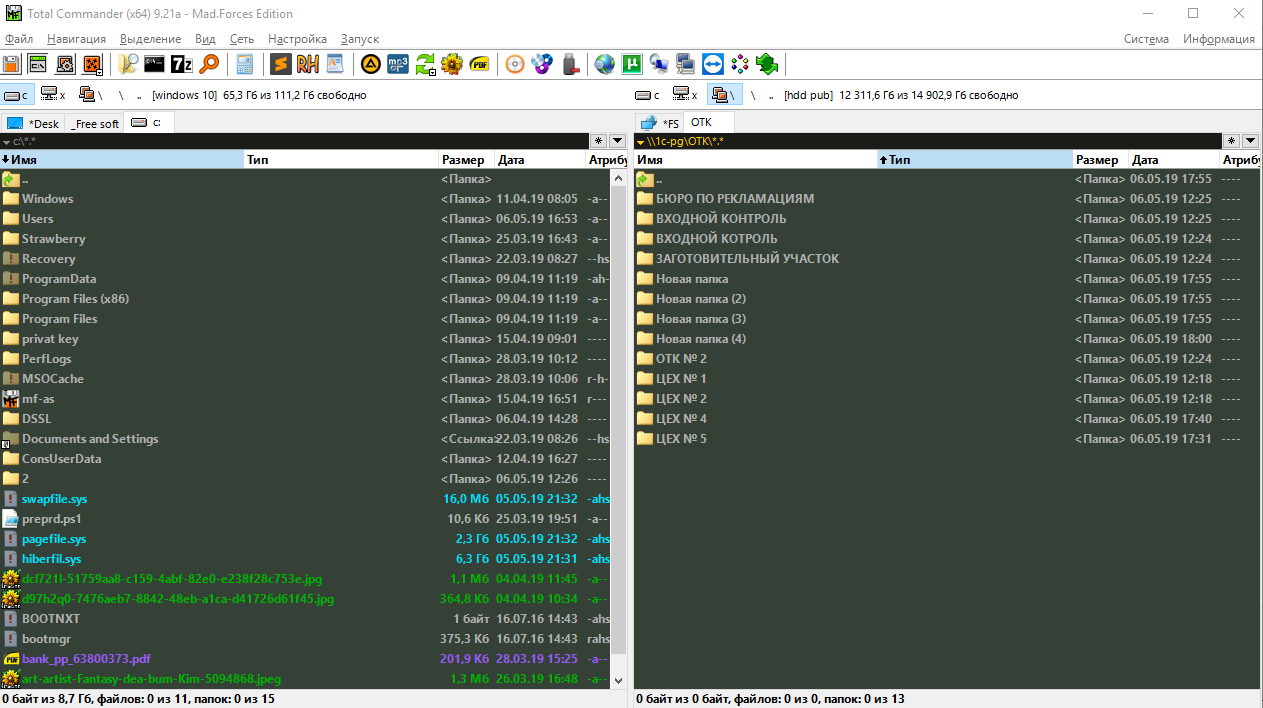
Task: Launch Sublime Text orange S icon
Action: coord(281,65)
